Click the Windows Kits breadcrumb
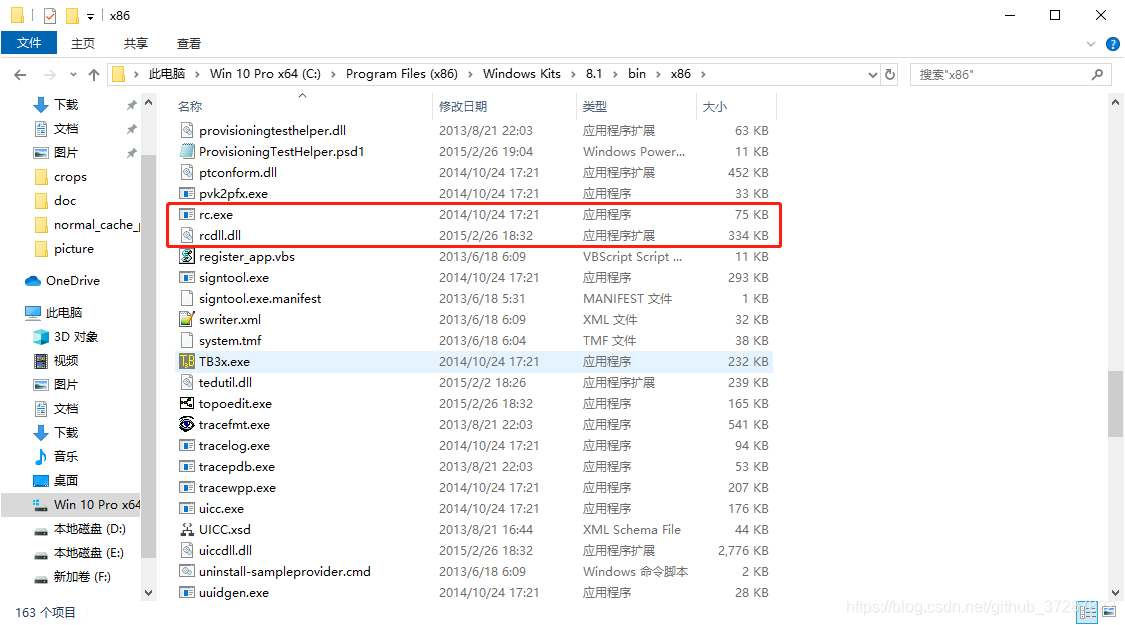Image resolution: width=1125 pixels, height=625 pixels. pyautogui.click(x=522, y=74)
